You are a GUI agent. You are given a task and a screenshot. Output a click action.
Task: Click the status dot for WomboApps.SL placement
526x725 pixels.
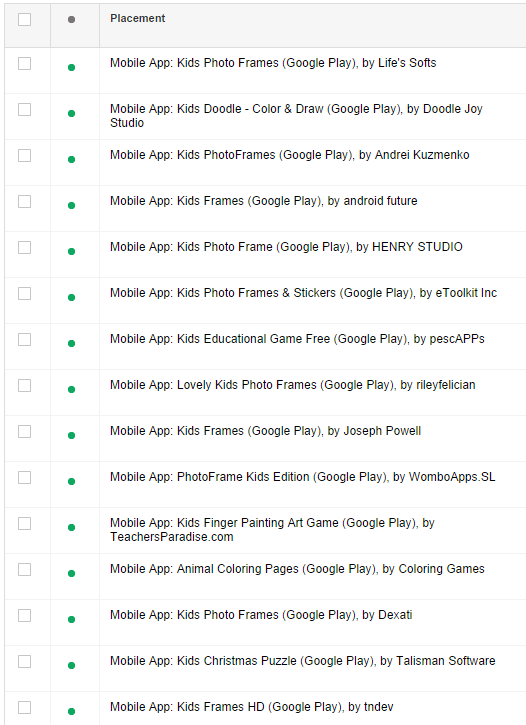coord(71,481)
